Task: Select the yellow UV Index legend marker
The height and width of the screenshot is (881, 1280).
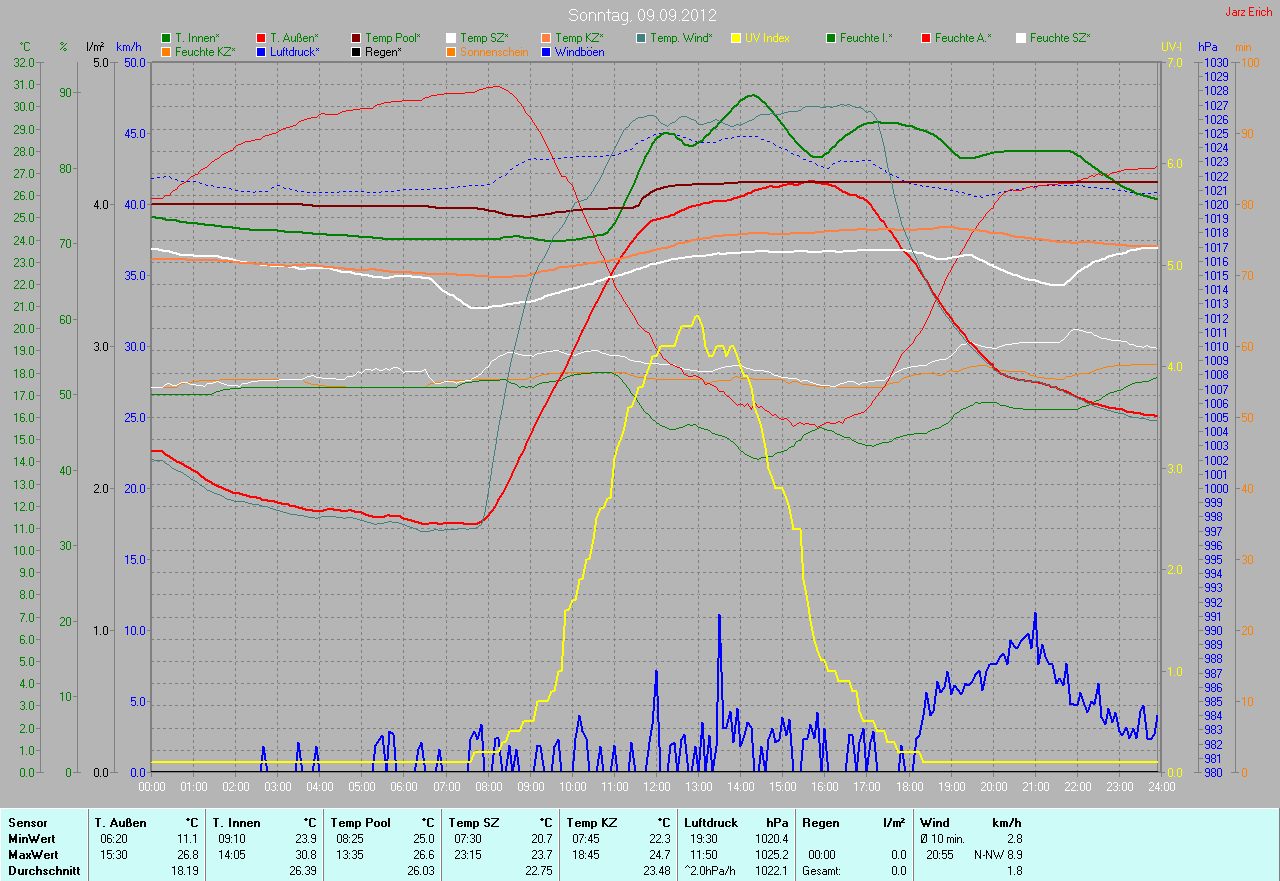Action: [x=736, y=38]
